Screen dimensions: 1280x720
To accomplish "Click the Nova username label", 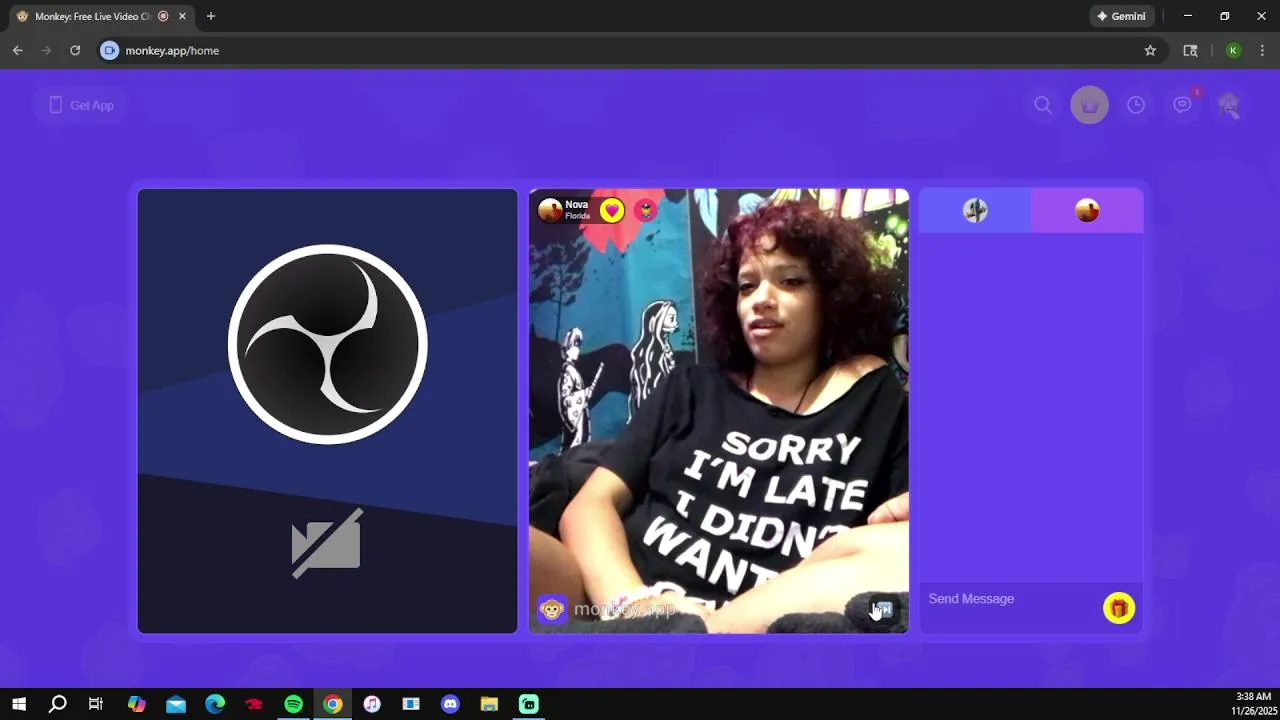I will 576,205.
